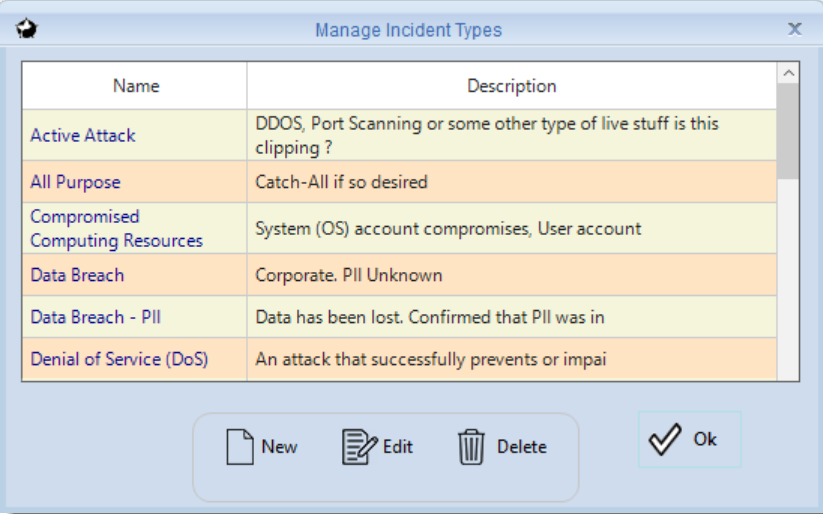The height and width of the screenshot is (514, 823).
Task: Sort by the Name column header
Action: [x=135, y=86]
